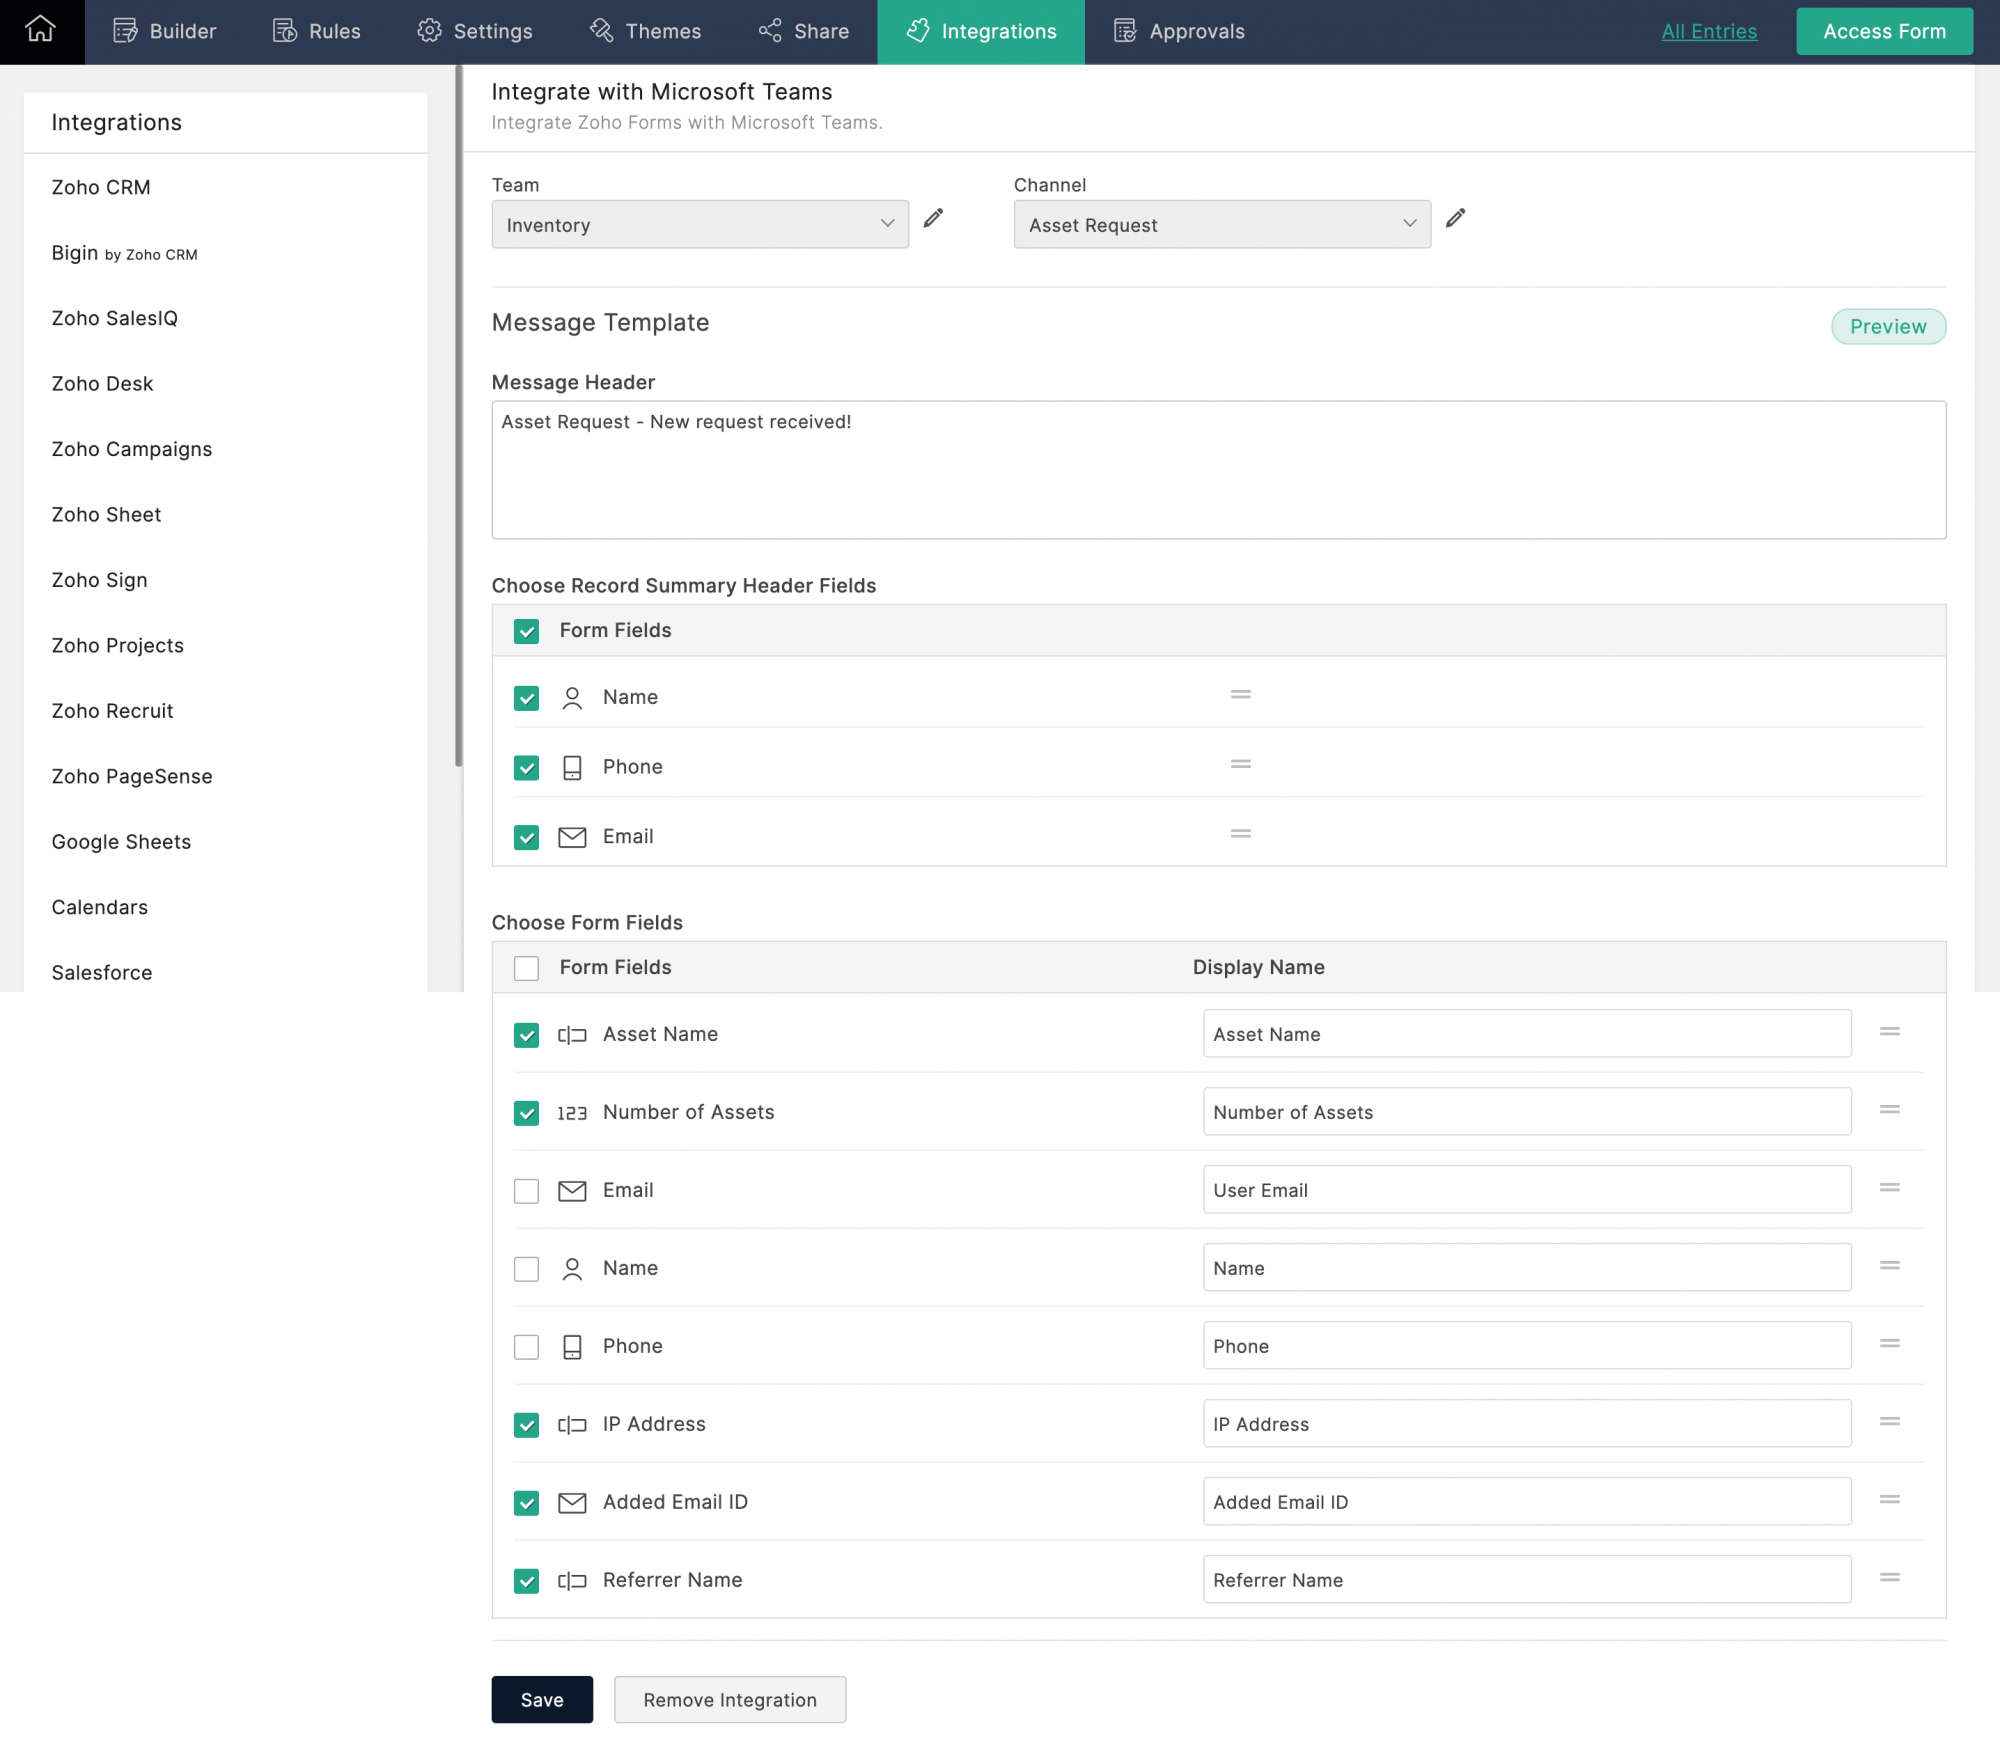The height and width of the screenshot is (1756, 2000).
Task: Grab the drag handle for Added Email ID row
Action: (1890, 1499)
